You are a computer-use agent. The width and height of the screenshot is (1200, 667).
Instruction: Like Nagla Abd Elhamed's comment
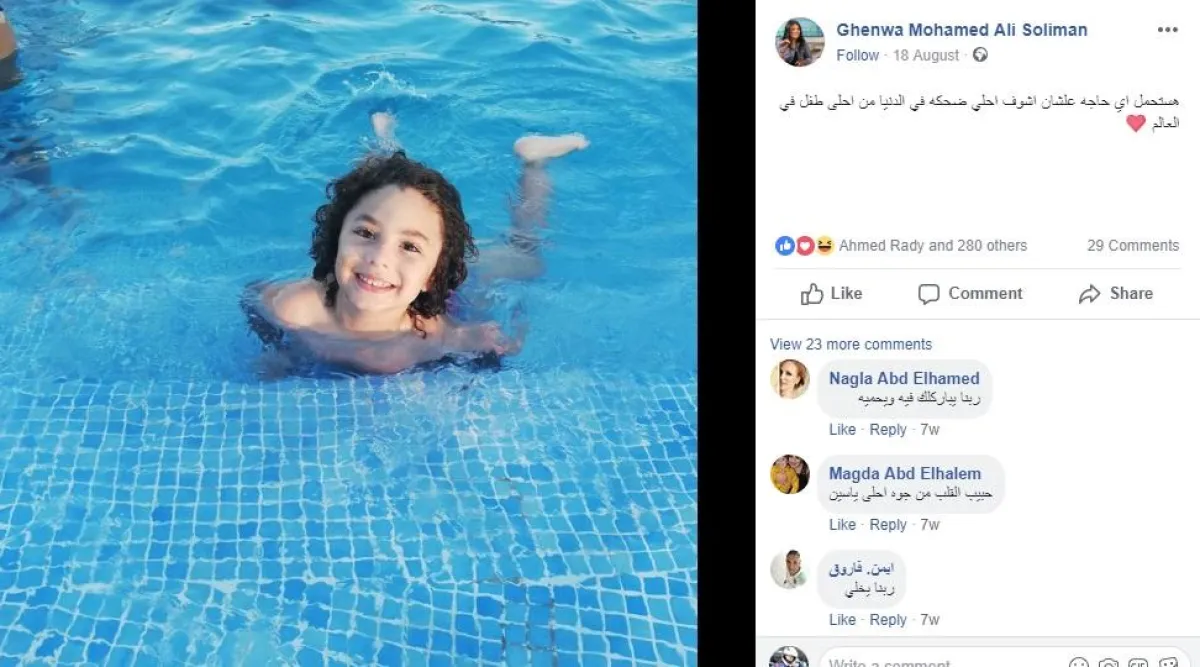coord(842,429)
